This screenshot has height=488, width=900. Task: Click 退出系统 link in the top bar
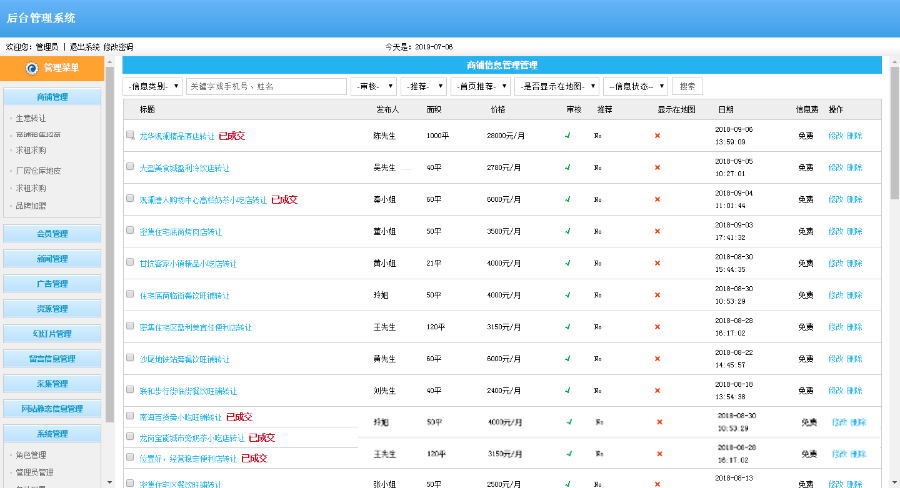pos(85,47)
